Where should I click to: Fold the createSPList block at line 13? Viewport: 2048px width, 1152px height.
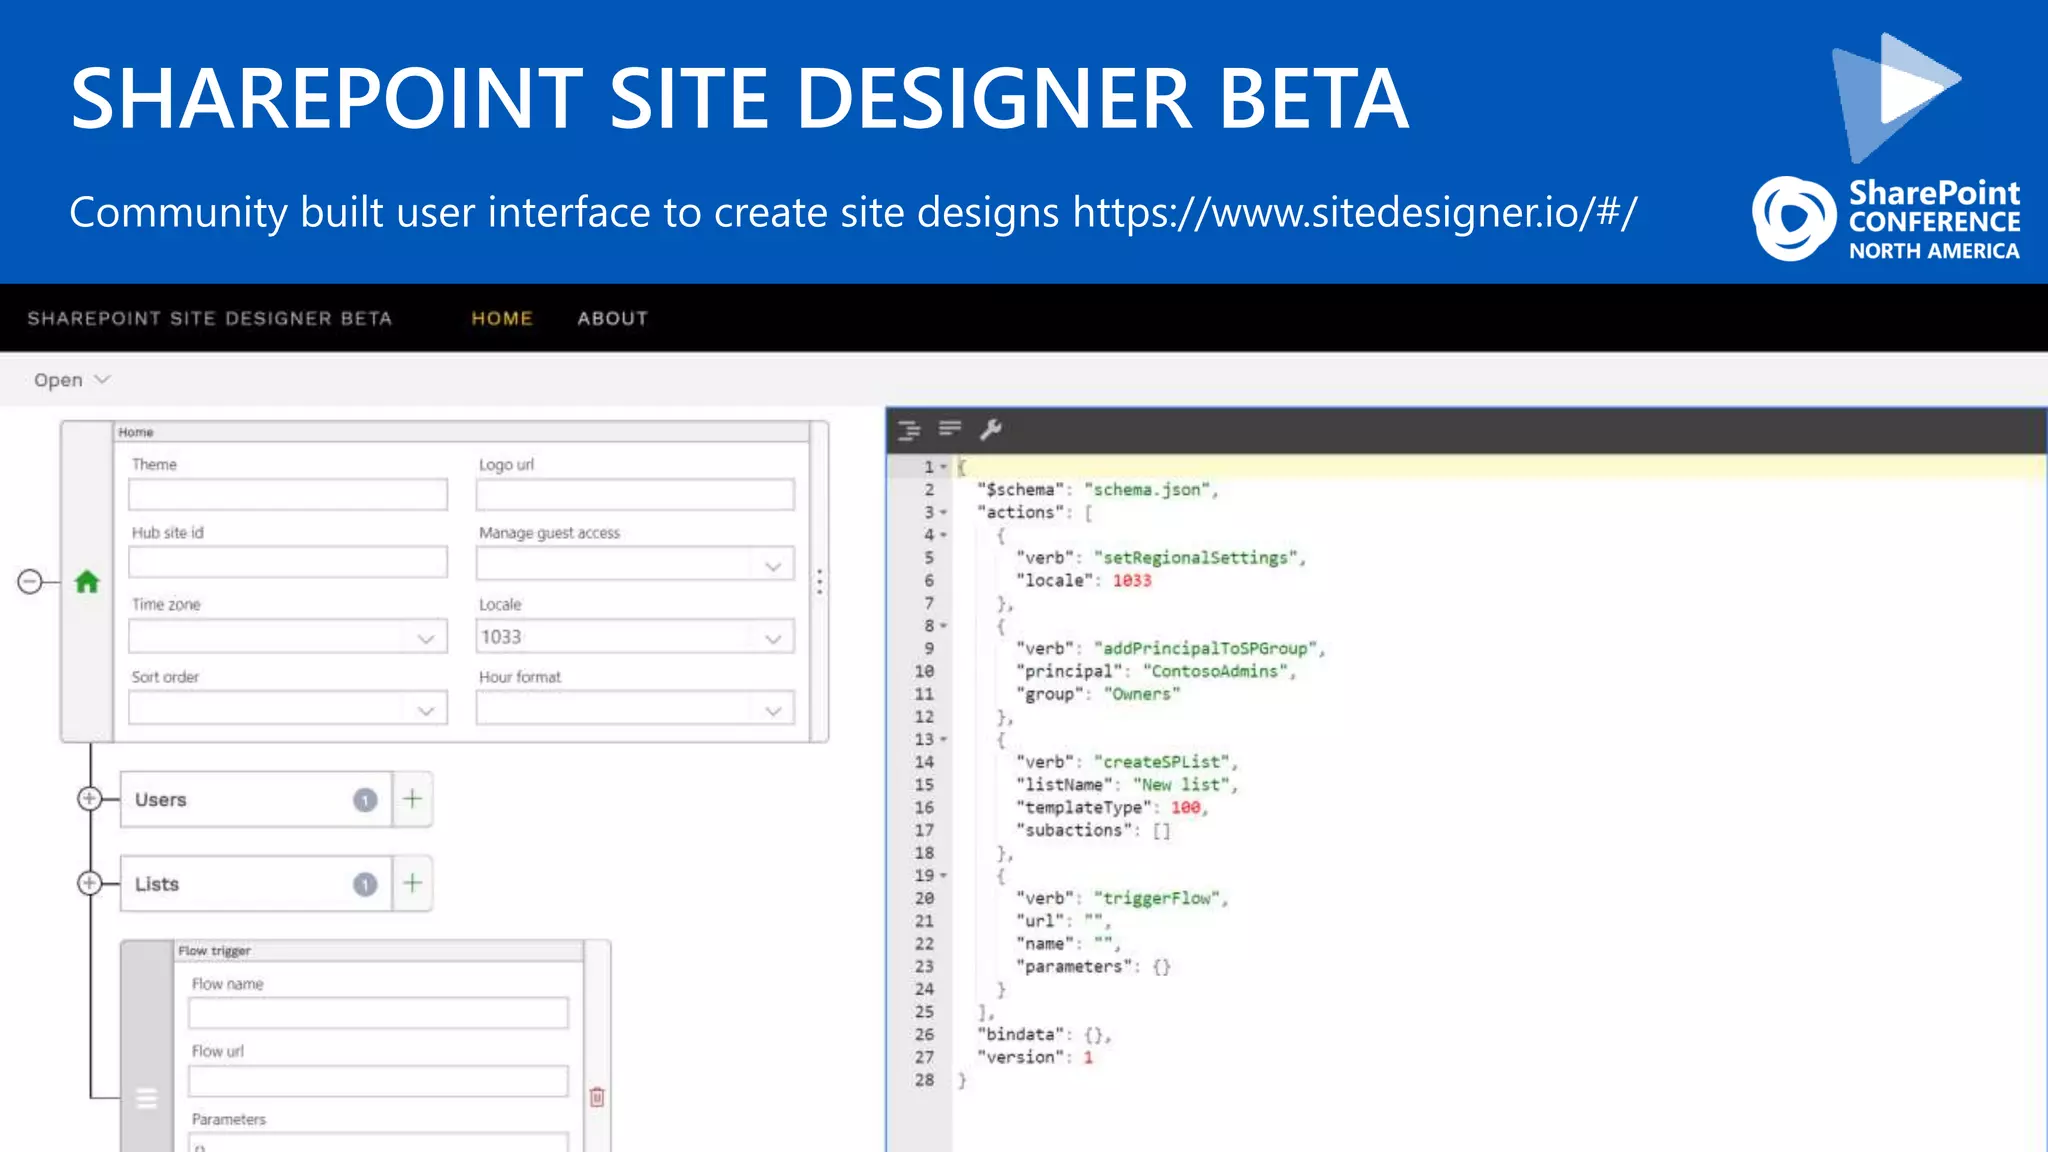pyautogui.click(x=943, y=739)
